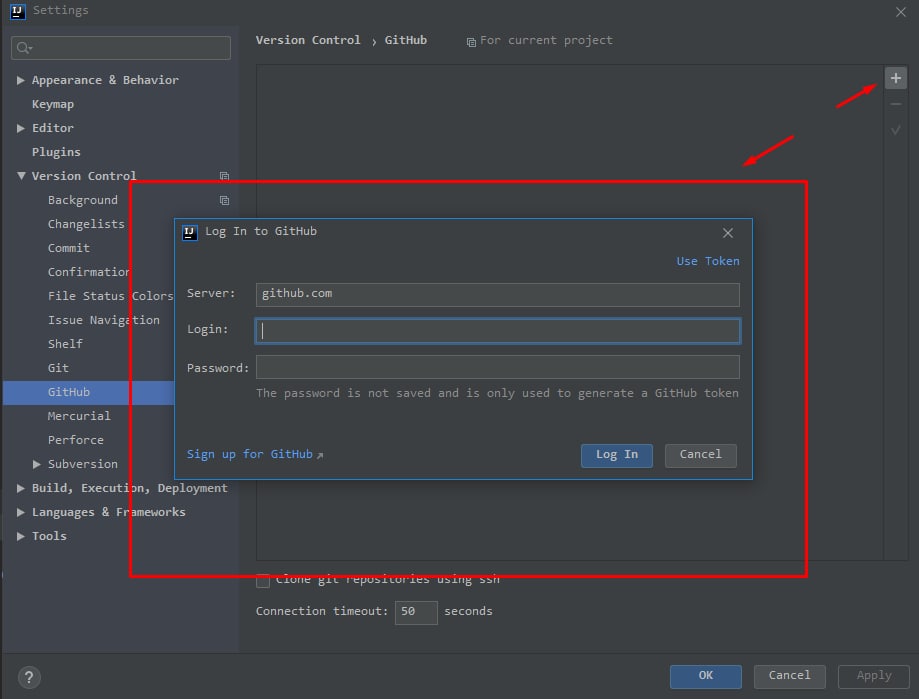Expand Build, Execution, Deployment section
The height and width of the screenshot is (699, 919).
point(21,488)
